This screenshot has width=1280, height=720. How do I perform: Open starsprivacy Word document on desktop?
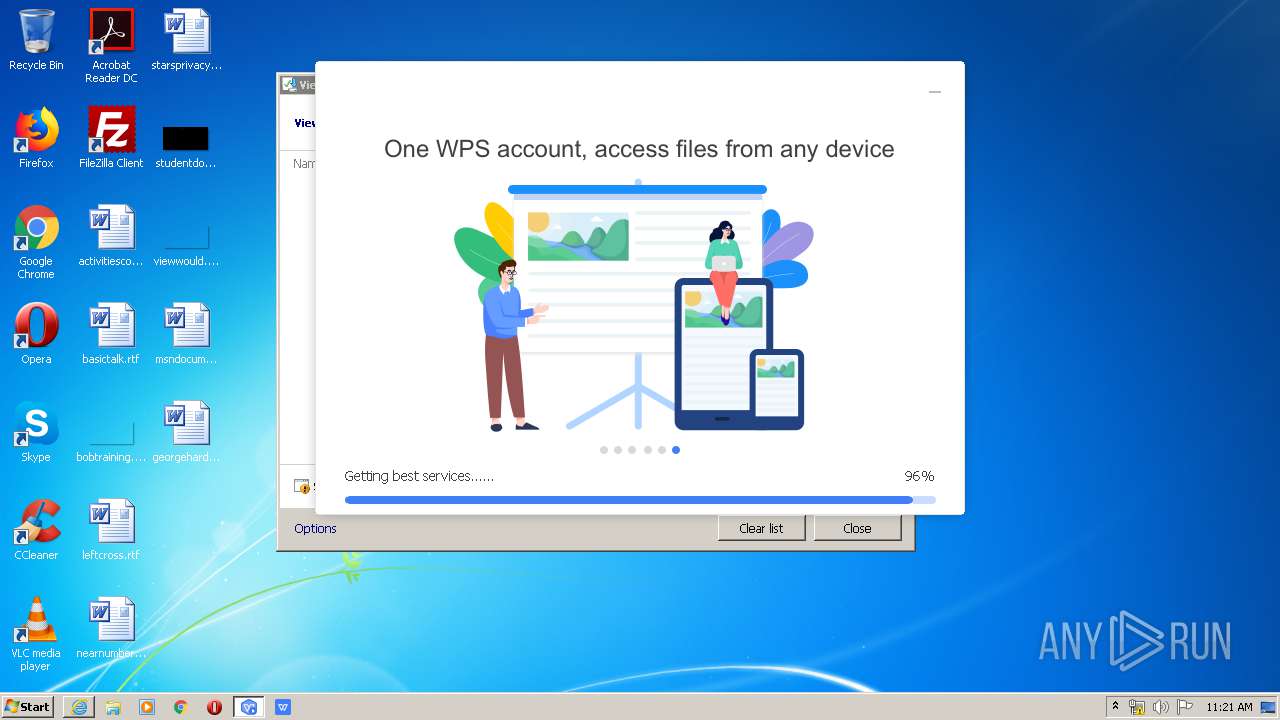click(186, 40)
